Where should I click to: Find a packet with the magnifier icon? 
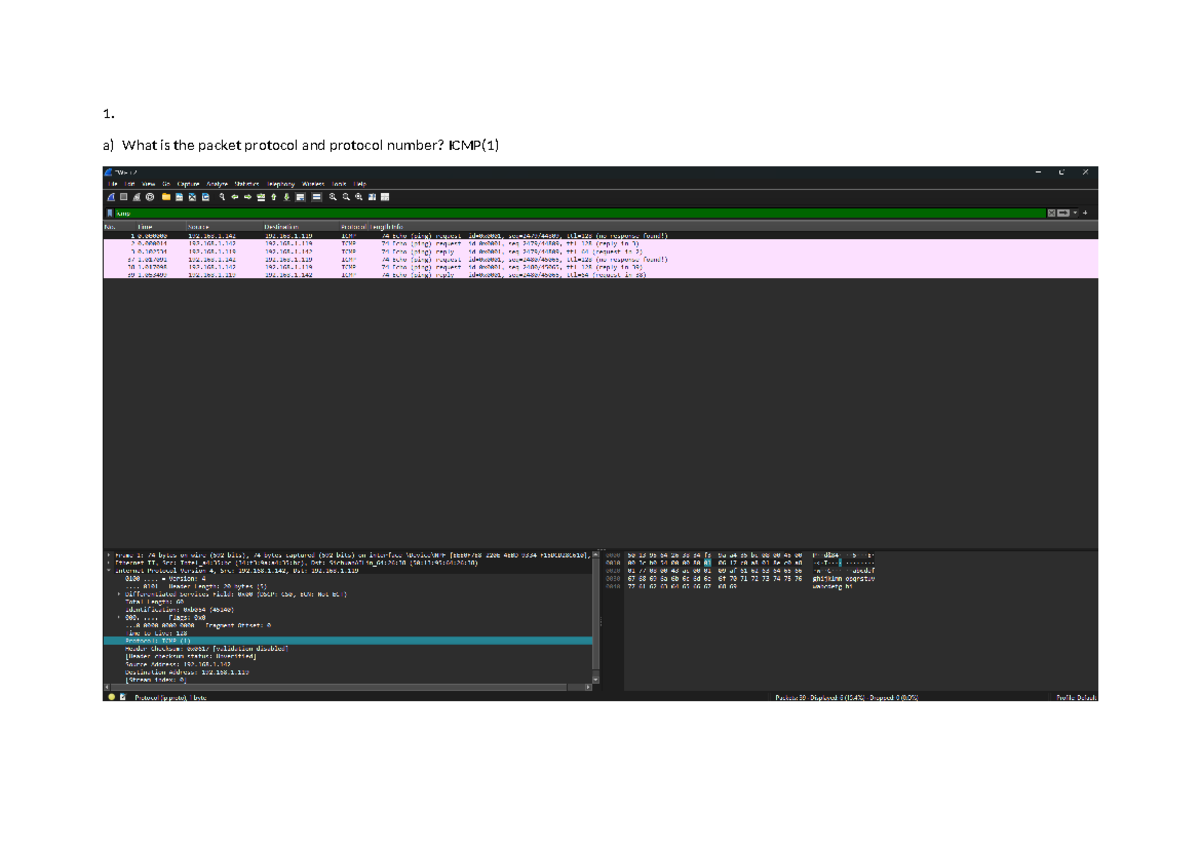coord(222,197)
